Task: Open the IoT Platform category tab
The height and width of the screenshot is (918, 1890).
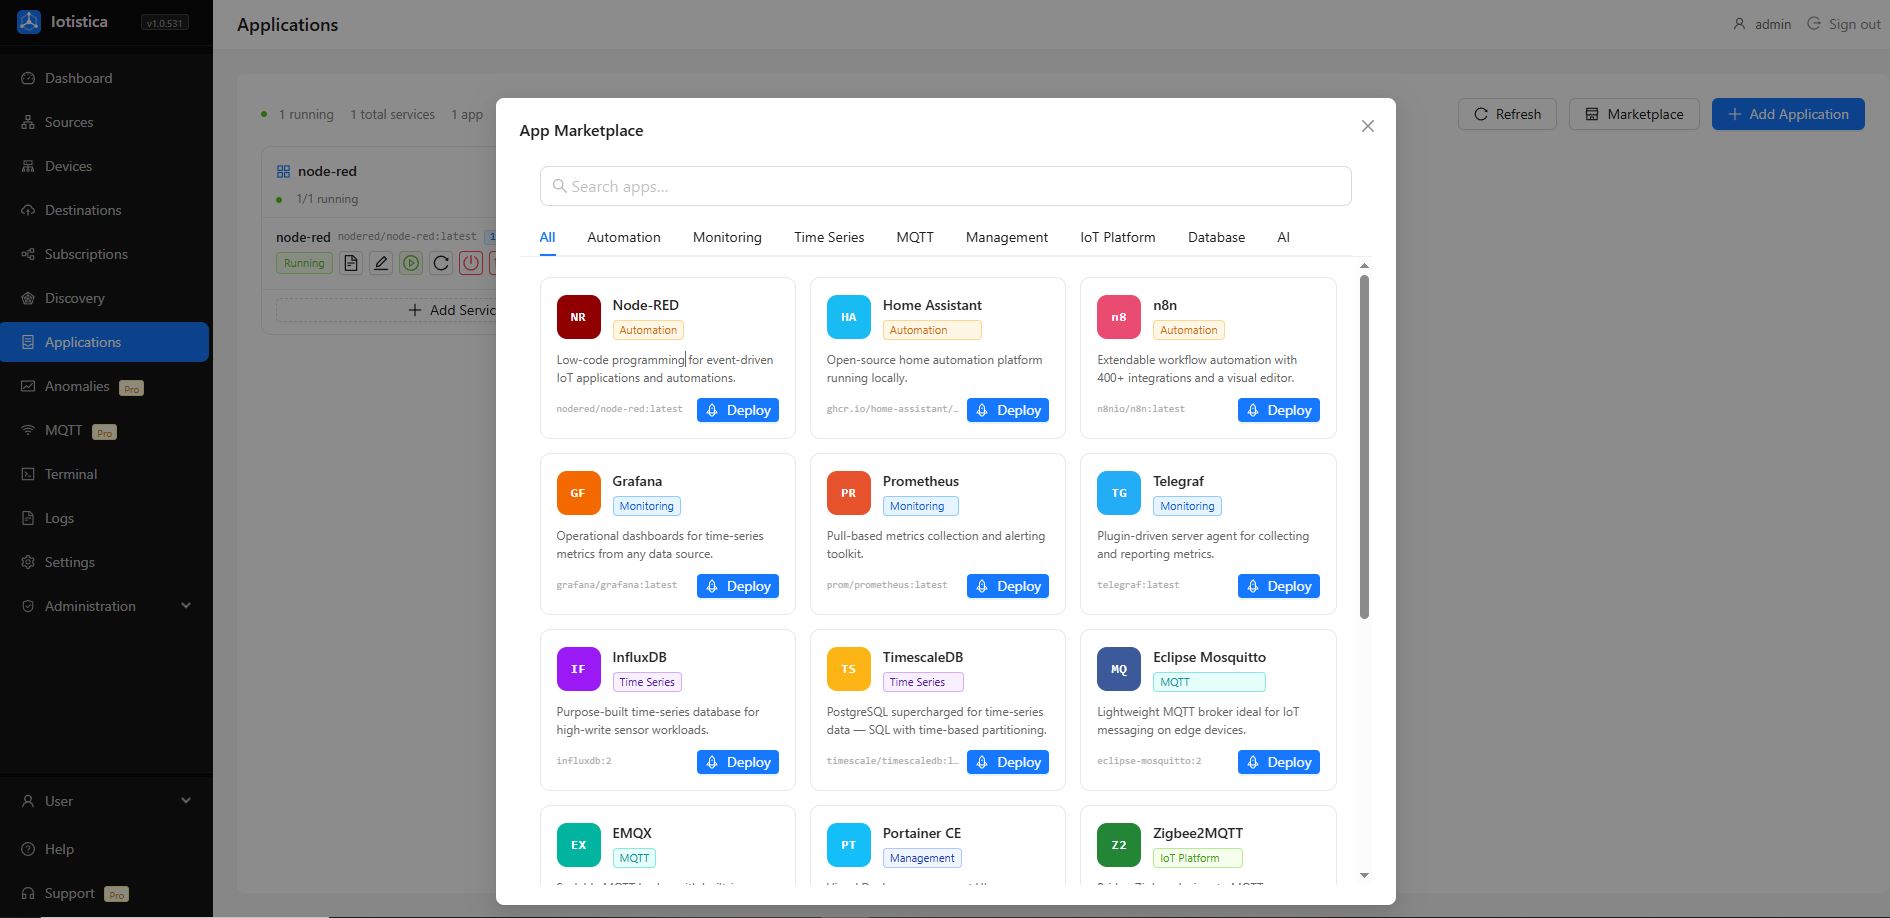Action: [1118, 237]
